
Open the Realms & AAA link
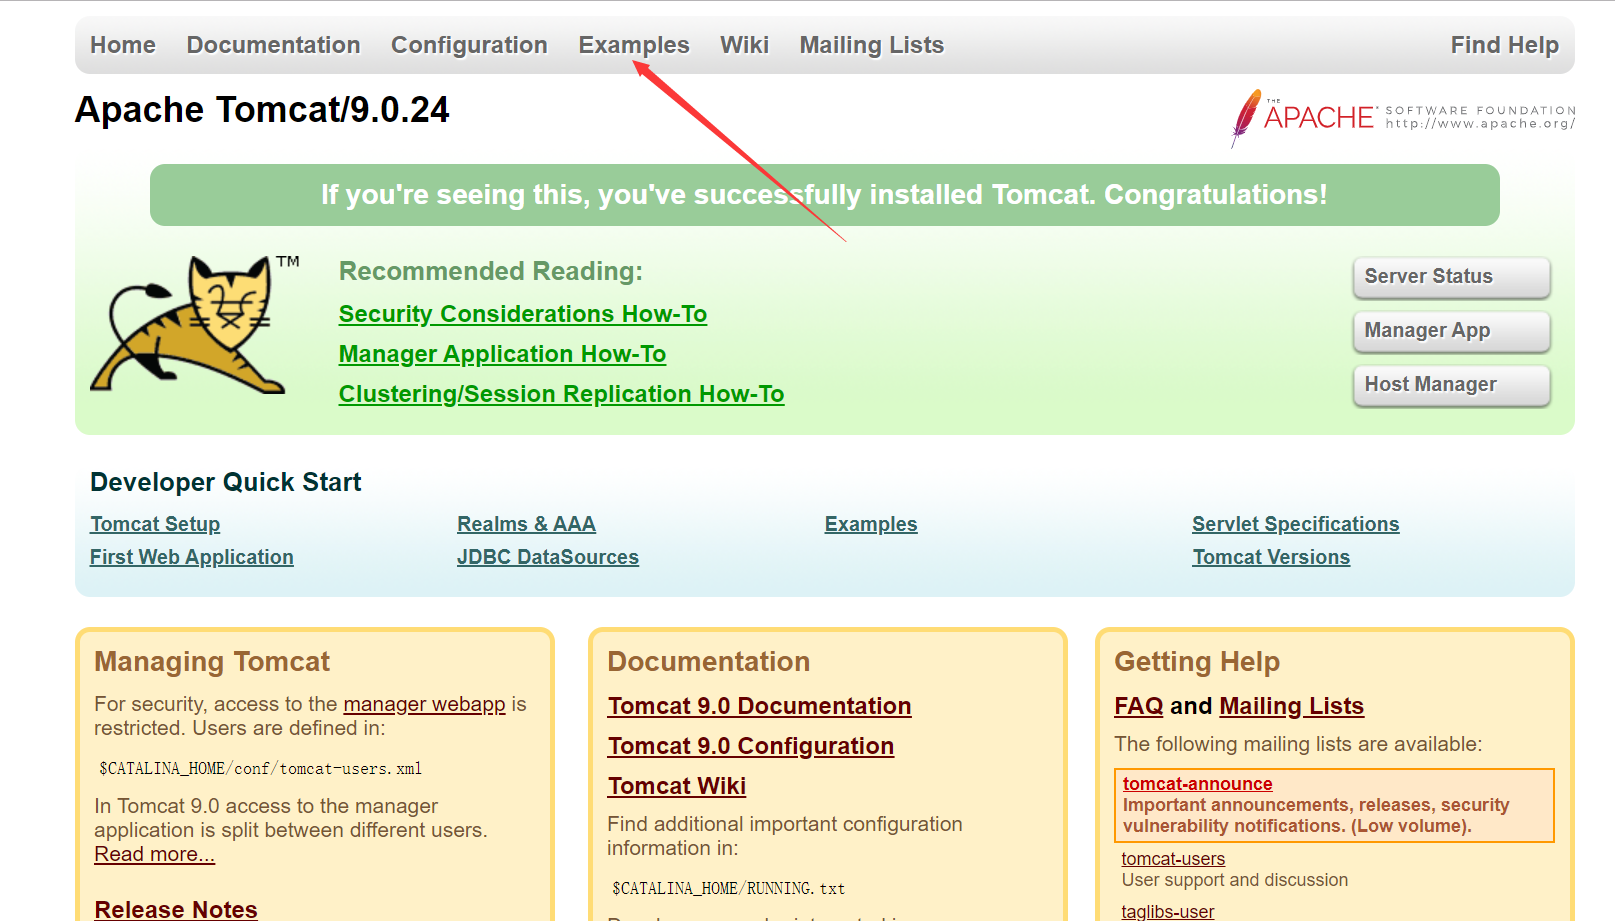(526, 524)
